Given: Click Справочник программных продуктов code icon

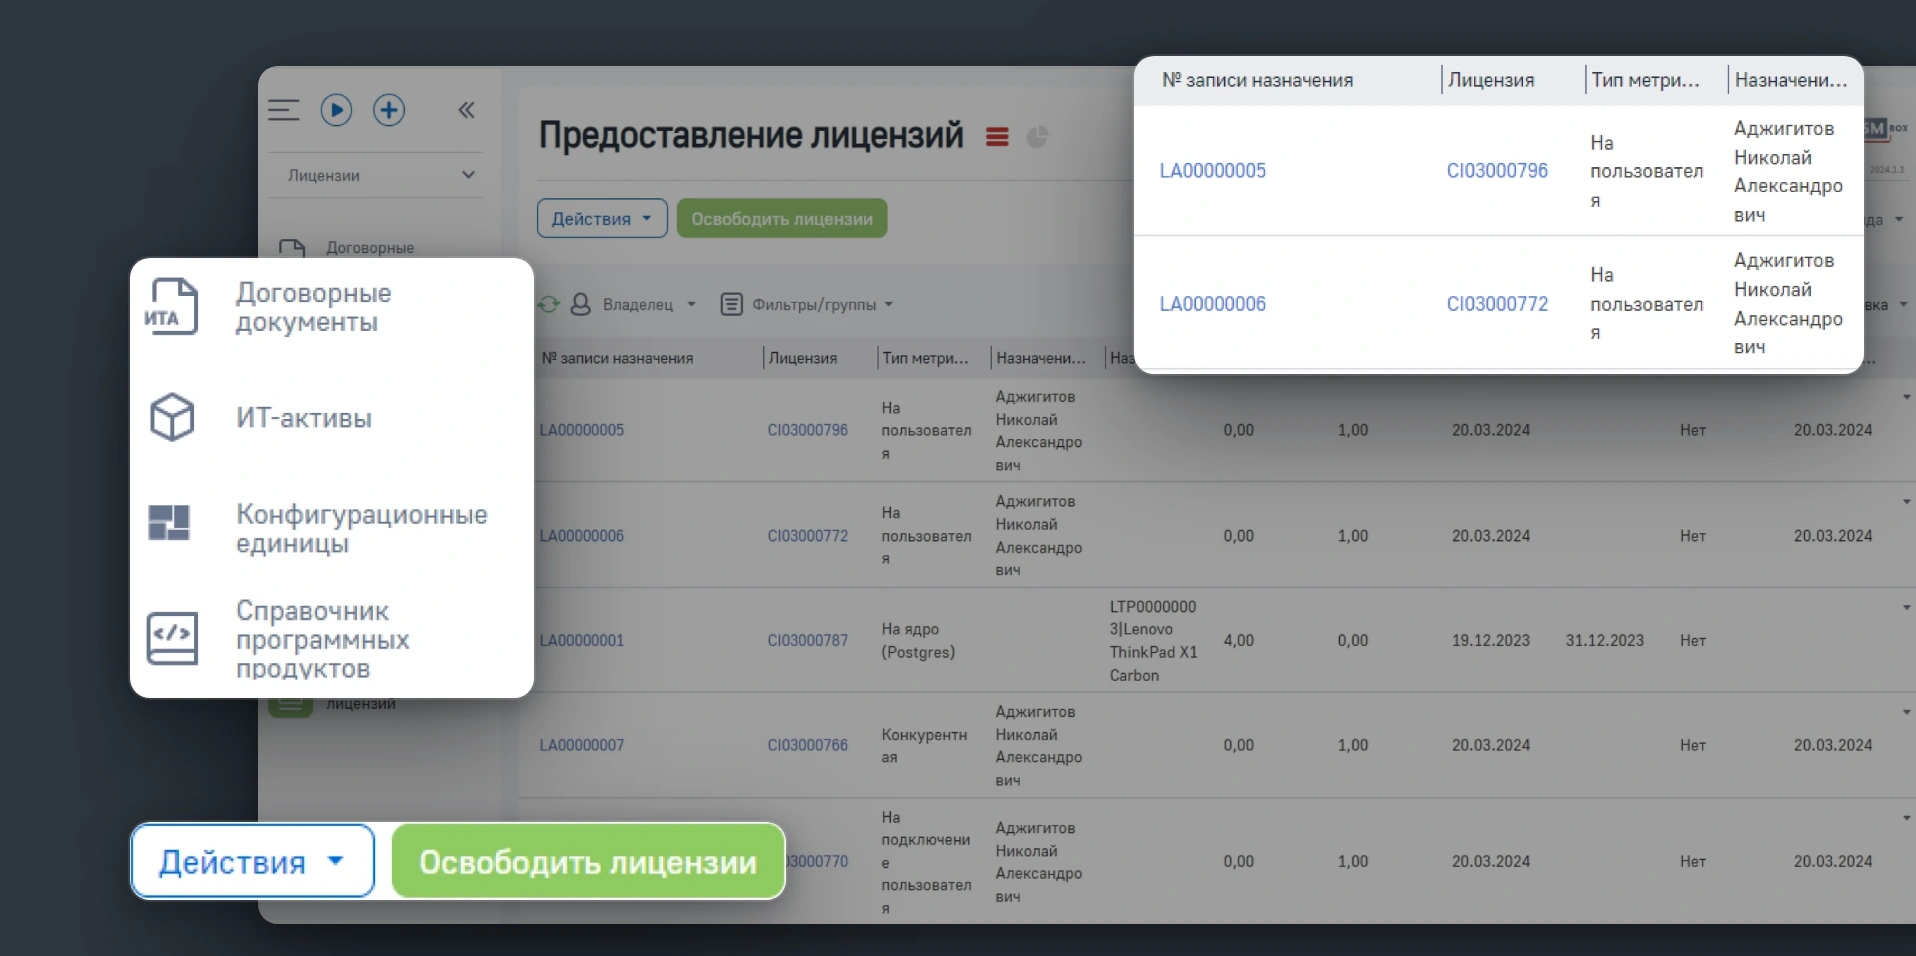Looking at the screenshot, I should coord(172,639).
